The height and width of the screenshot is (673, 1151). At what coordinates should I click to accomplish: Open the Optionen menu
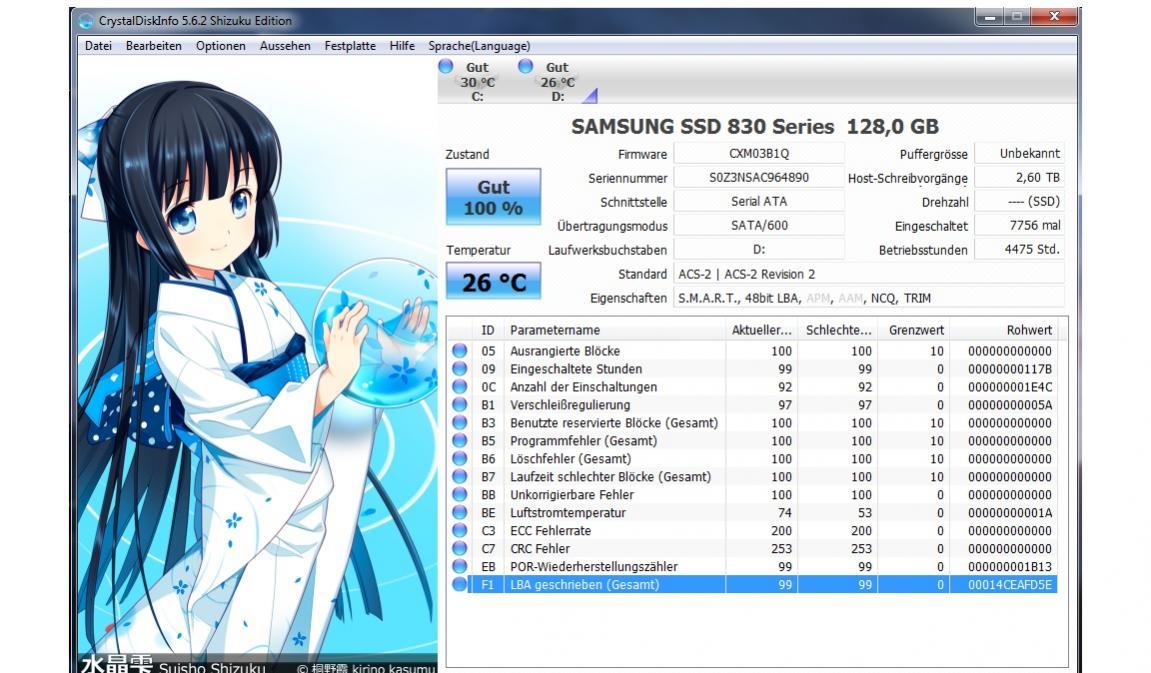point(220,46)
